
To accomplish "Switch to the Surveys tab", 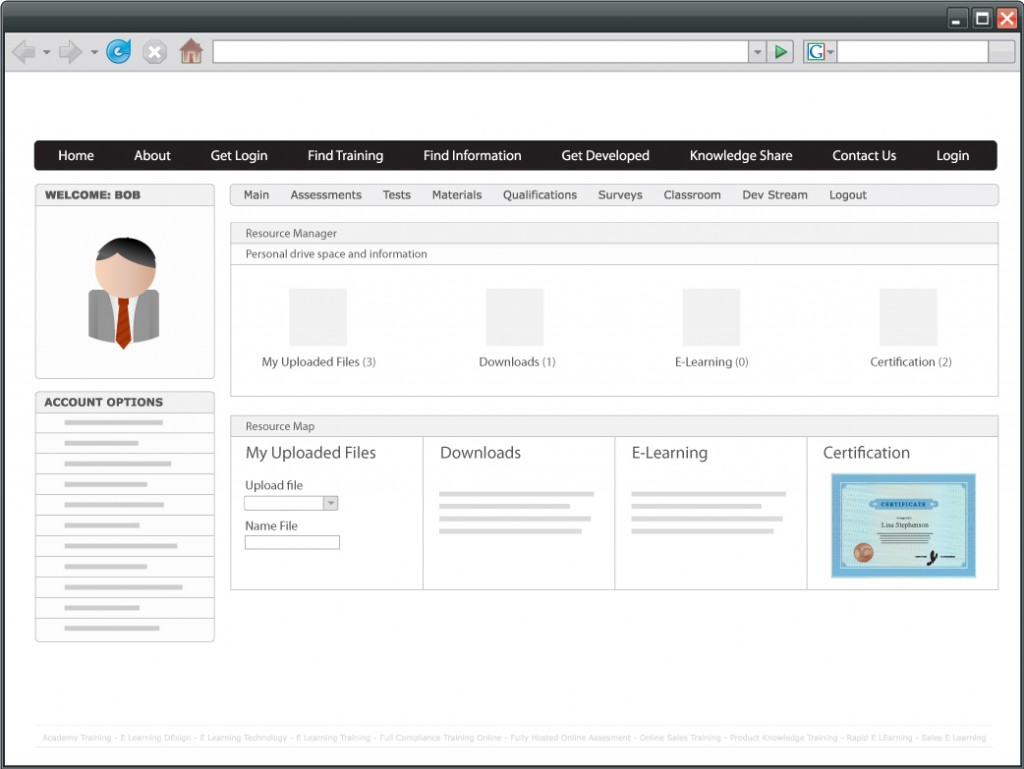I will click(x=620, y=195).
